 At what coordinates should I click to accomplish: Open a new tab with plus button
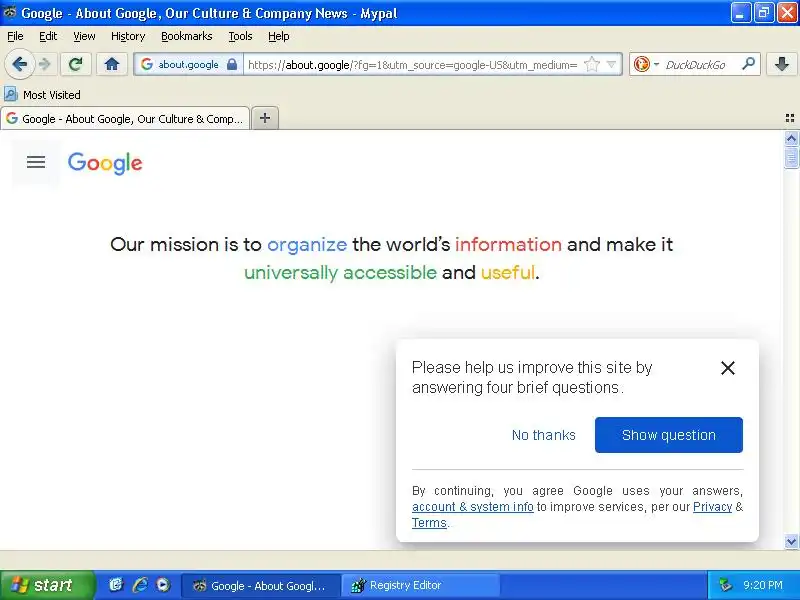pos(265,118)
